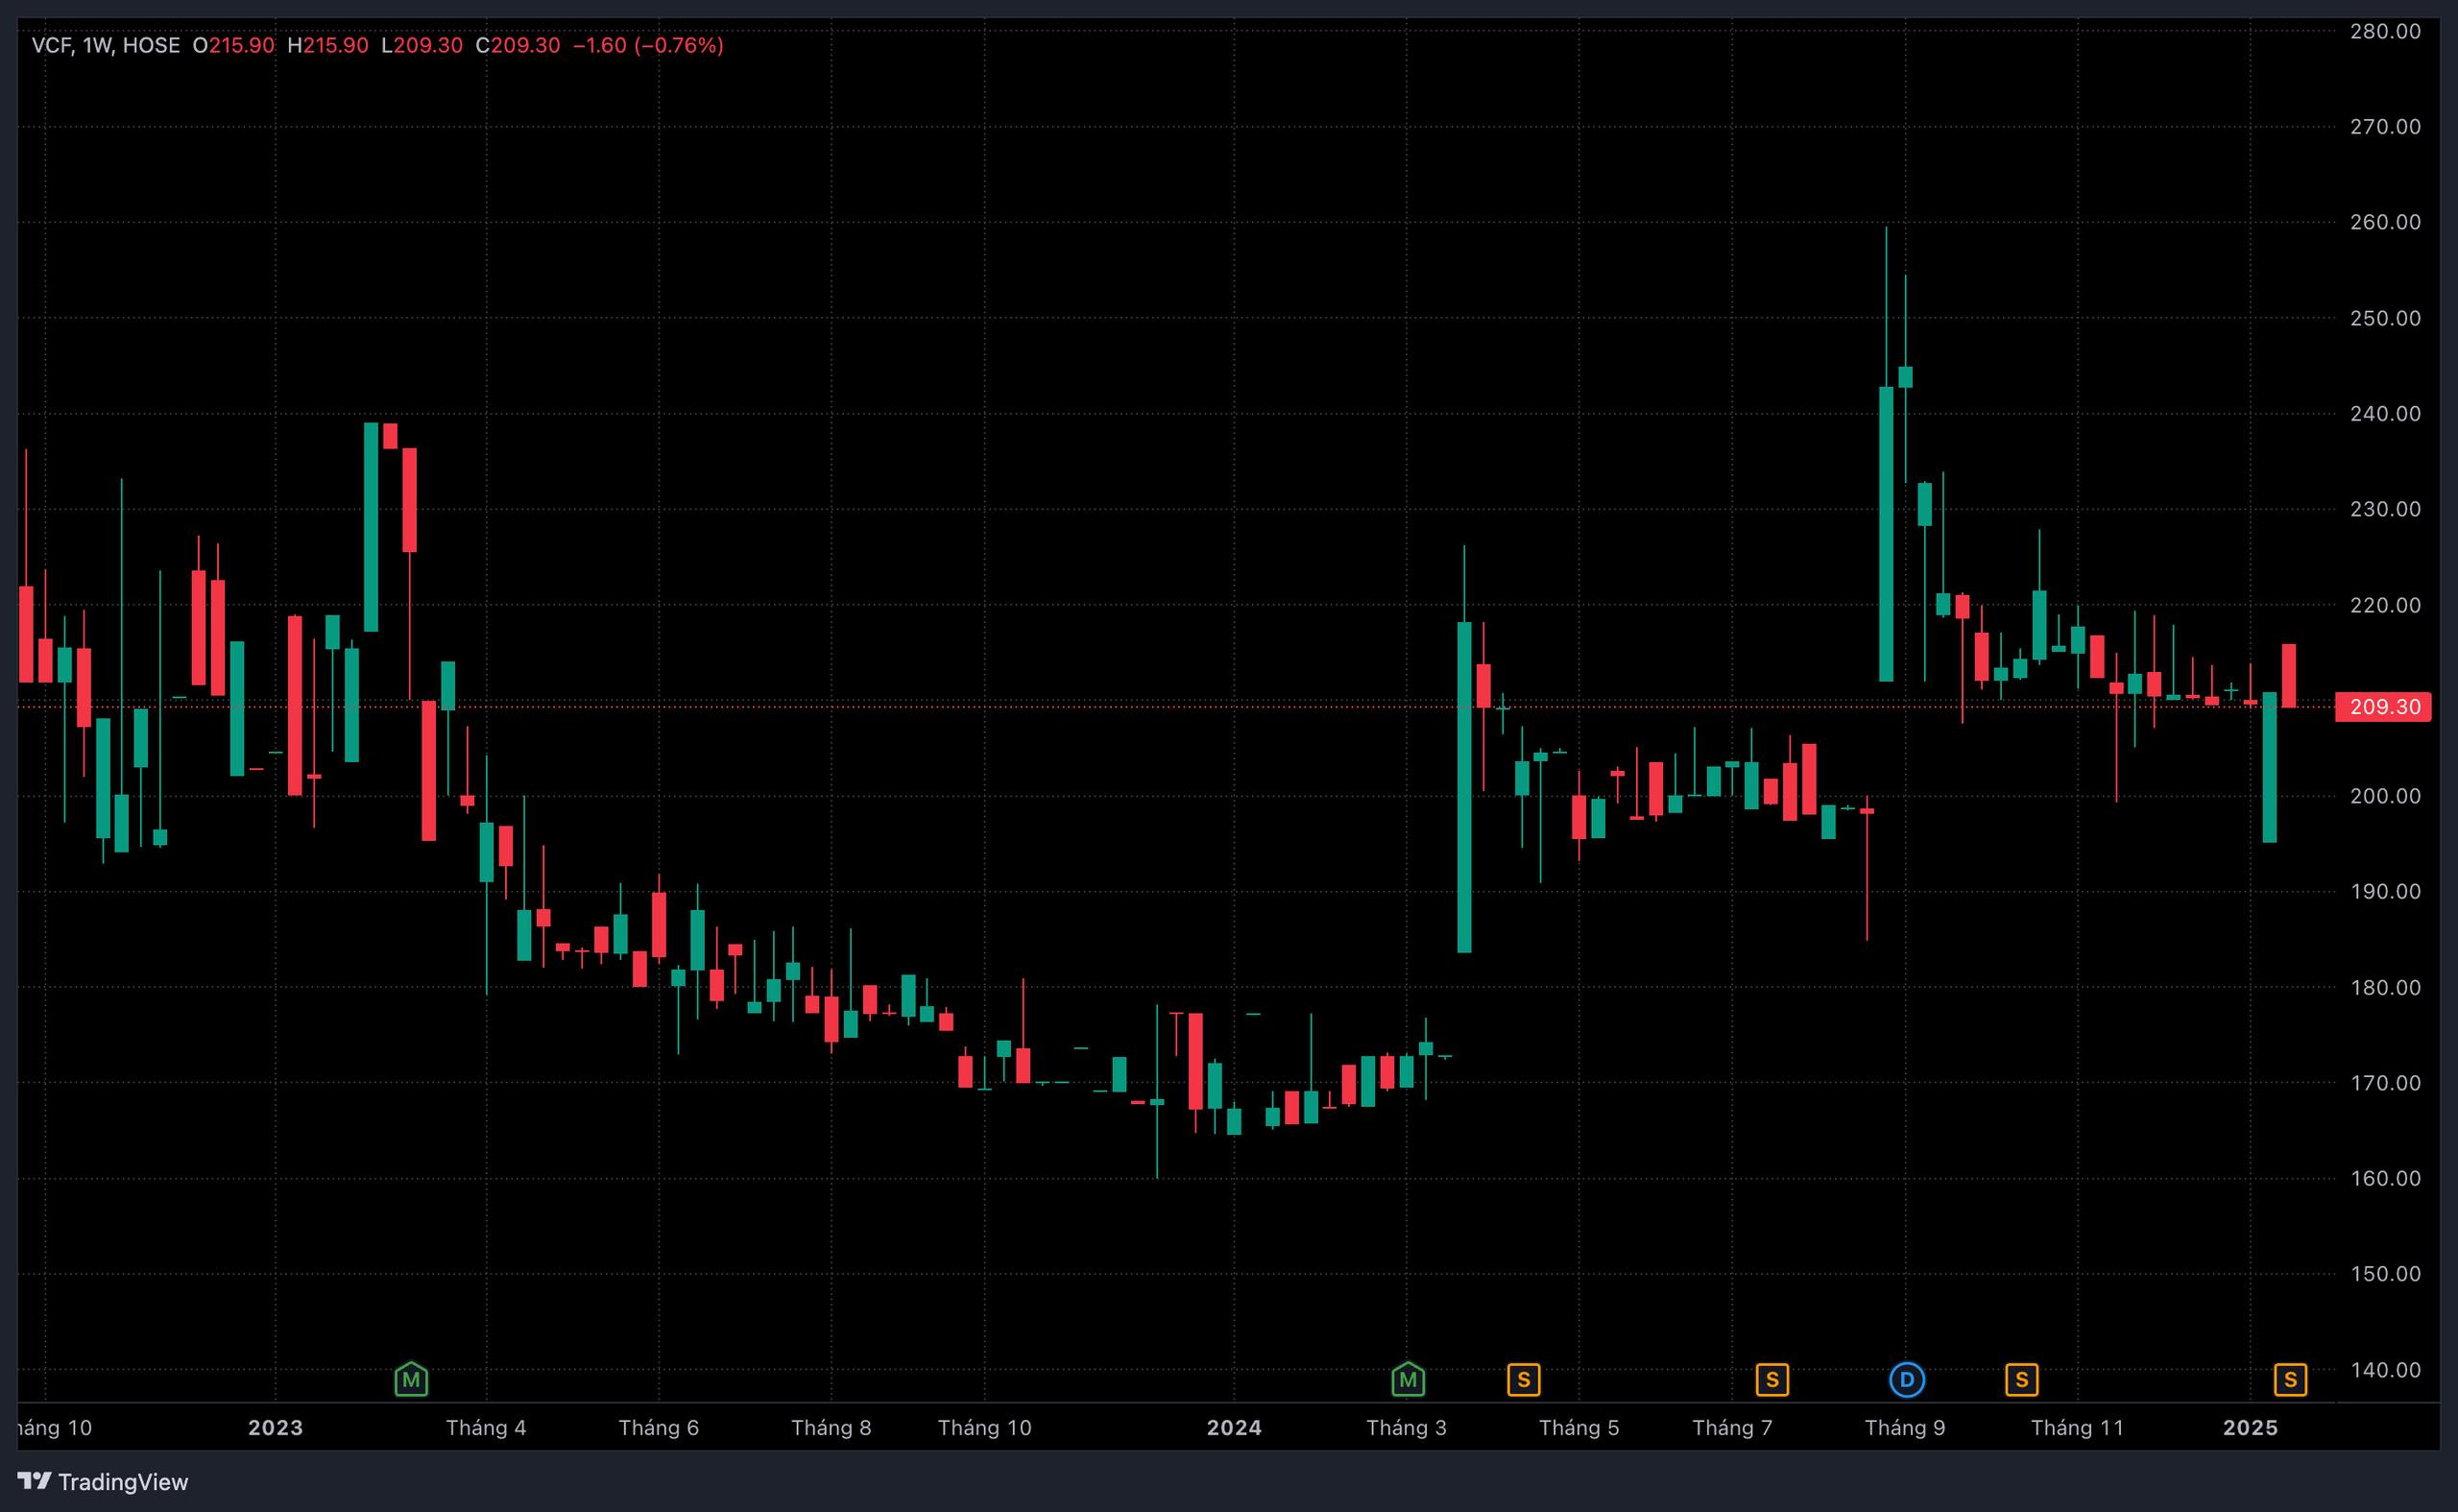This screenshot has height=1512, width=2458.
Task: Click the S marker near 2025
Action: tap(2290, 1380)
